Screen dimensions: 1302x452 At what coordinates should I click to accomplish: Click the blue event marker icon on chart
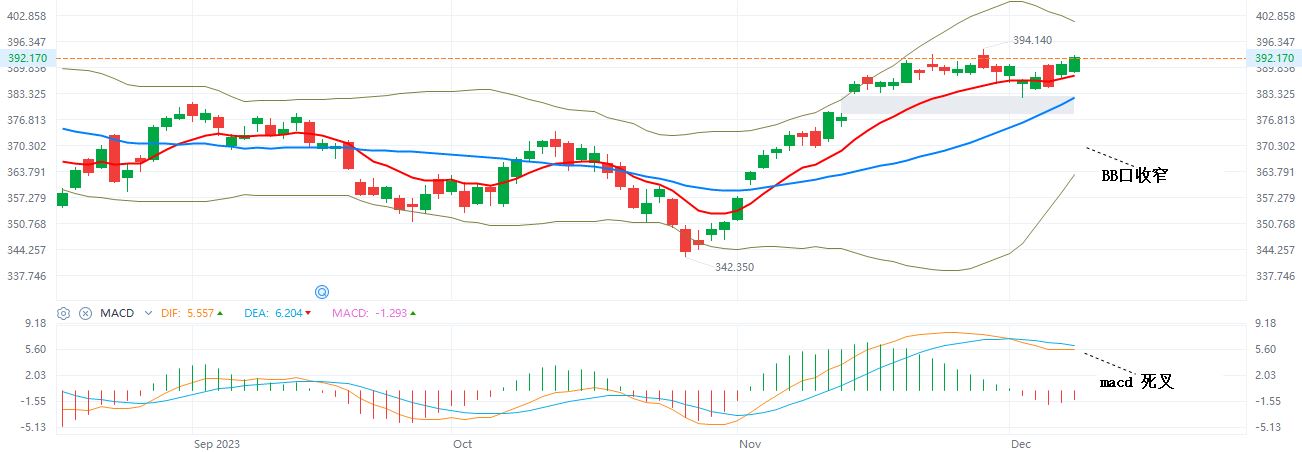pos(322,292)
